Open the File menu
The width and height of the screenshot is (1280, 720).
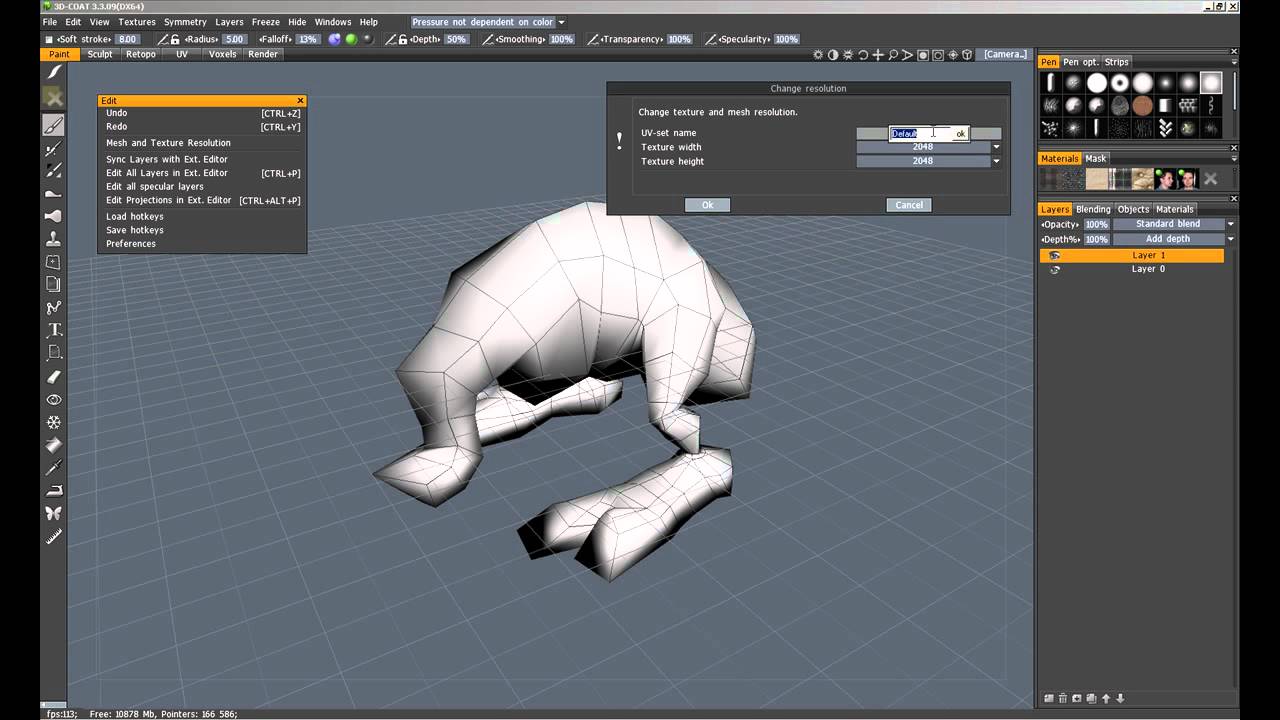(50, 22)
